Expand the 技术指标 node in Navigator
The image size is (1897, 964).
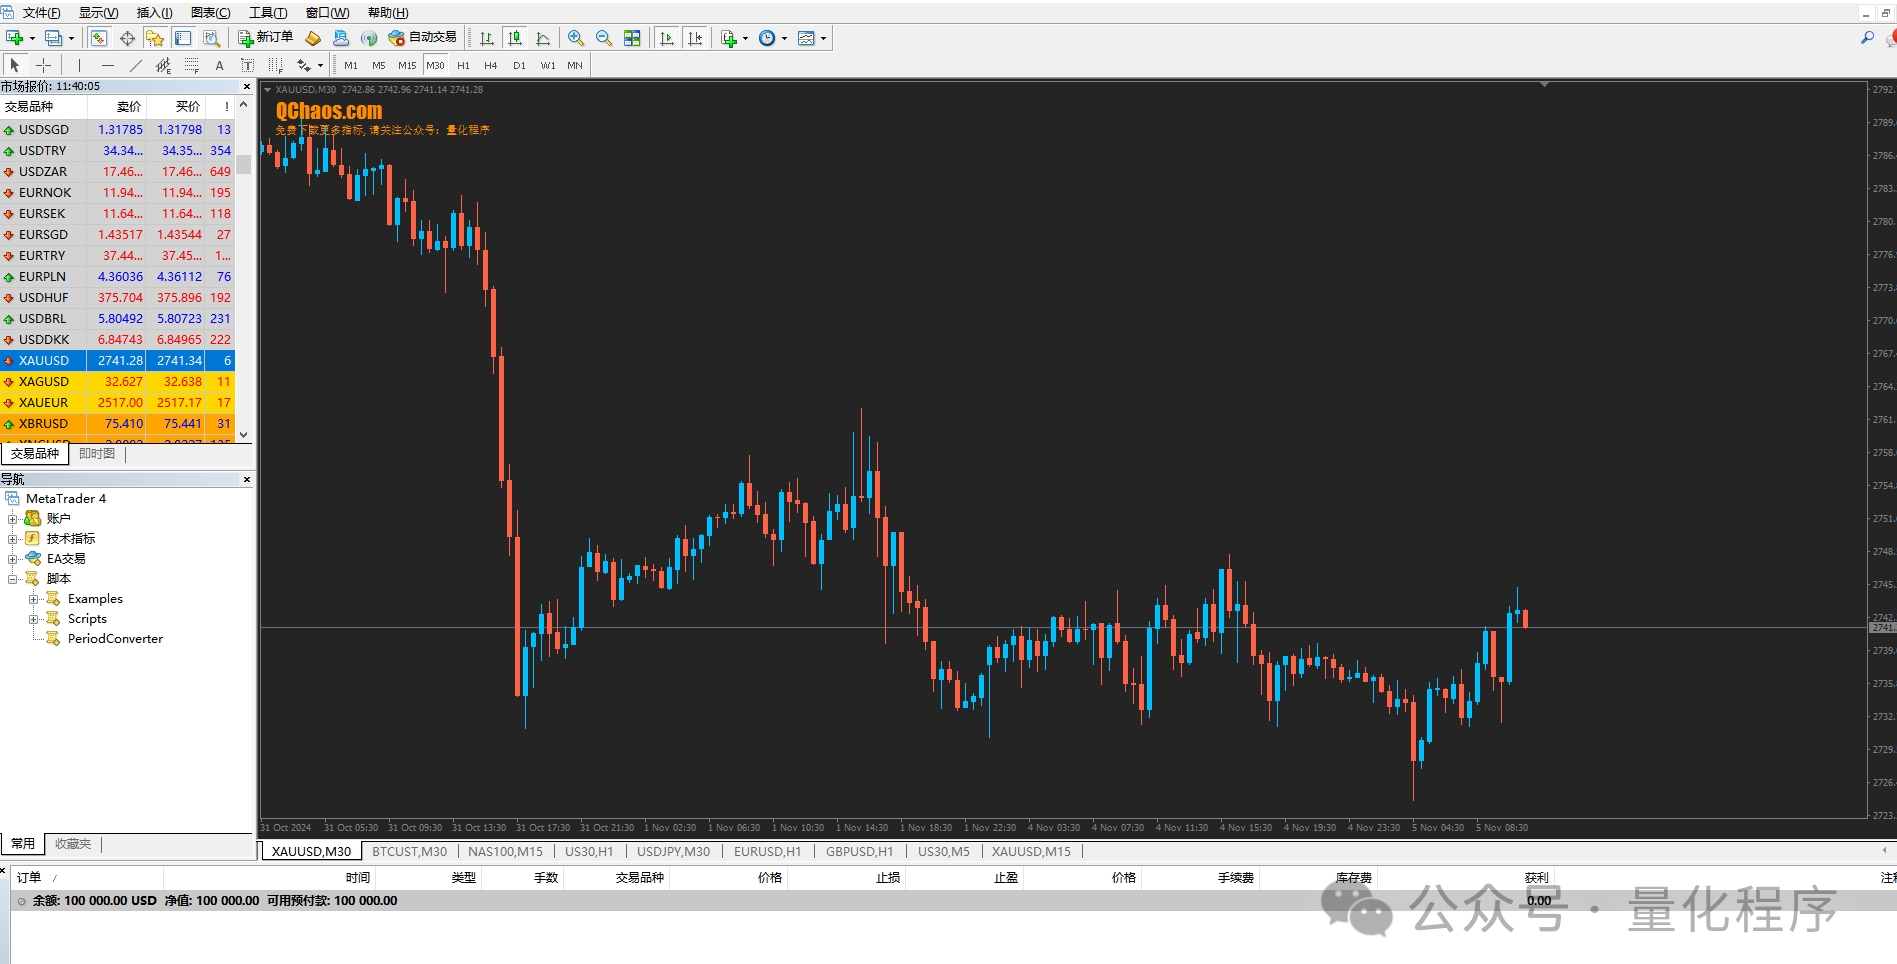tap(13, 539)
